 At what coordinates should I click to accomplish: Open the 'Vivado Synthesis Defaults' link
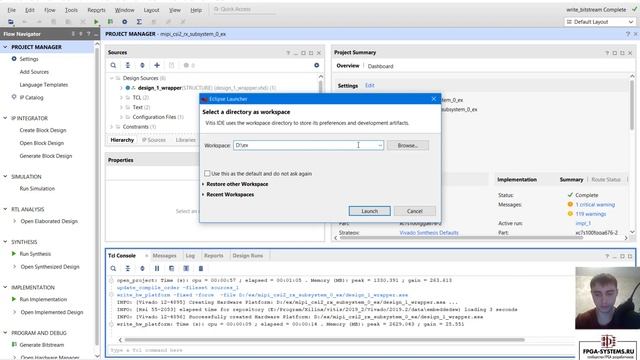(x=429, y=233)
